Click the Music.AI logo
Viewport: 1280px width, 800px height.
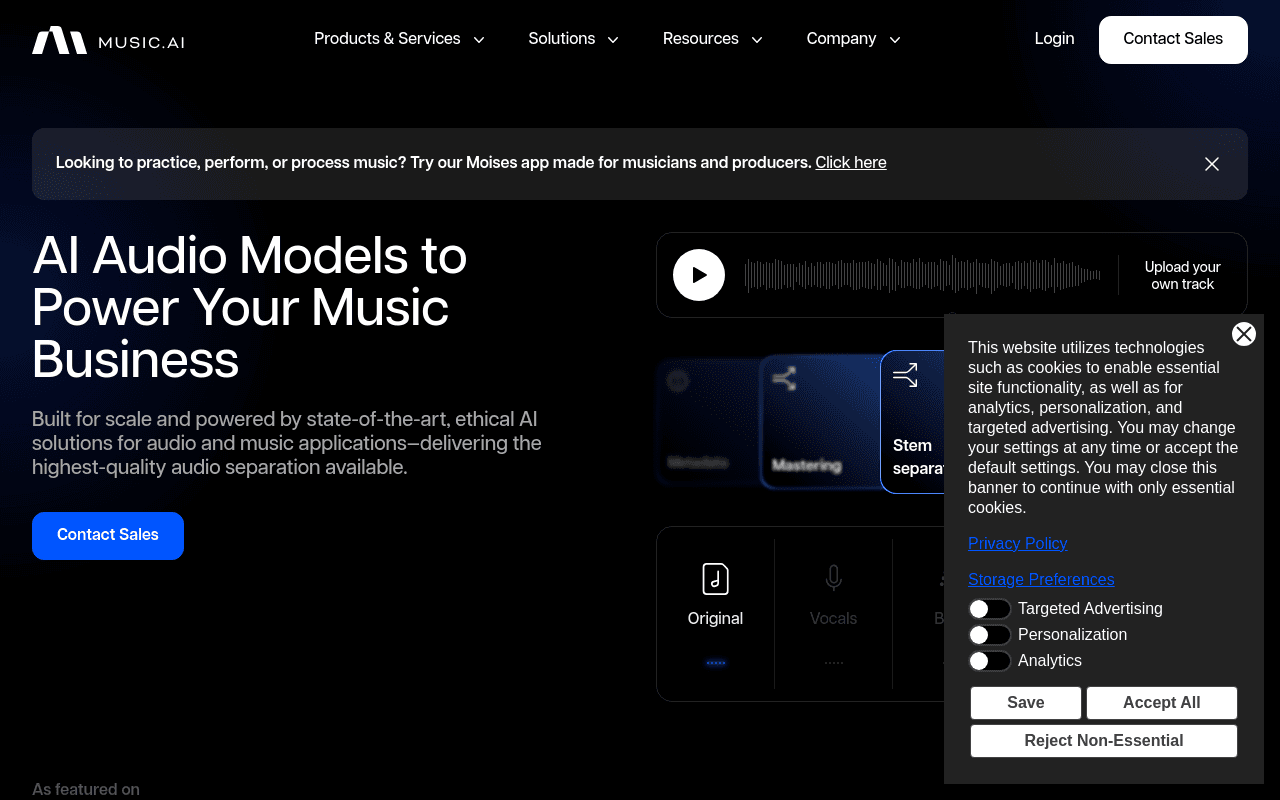pos(108,40)
